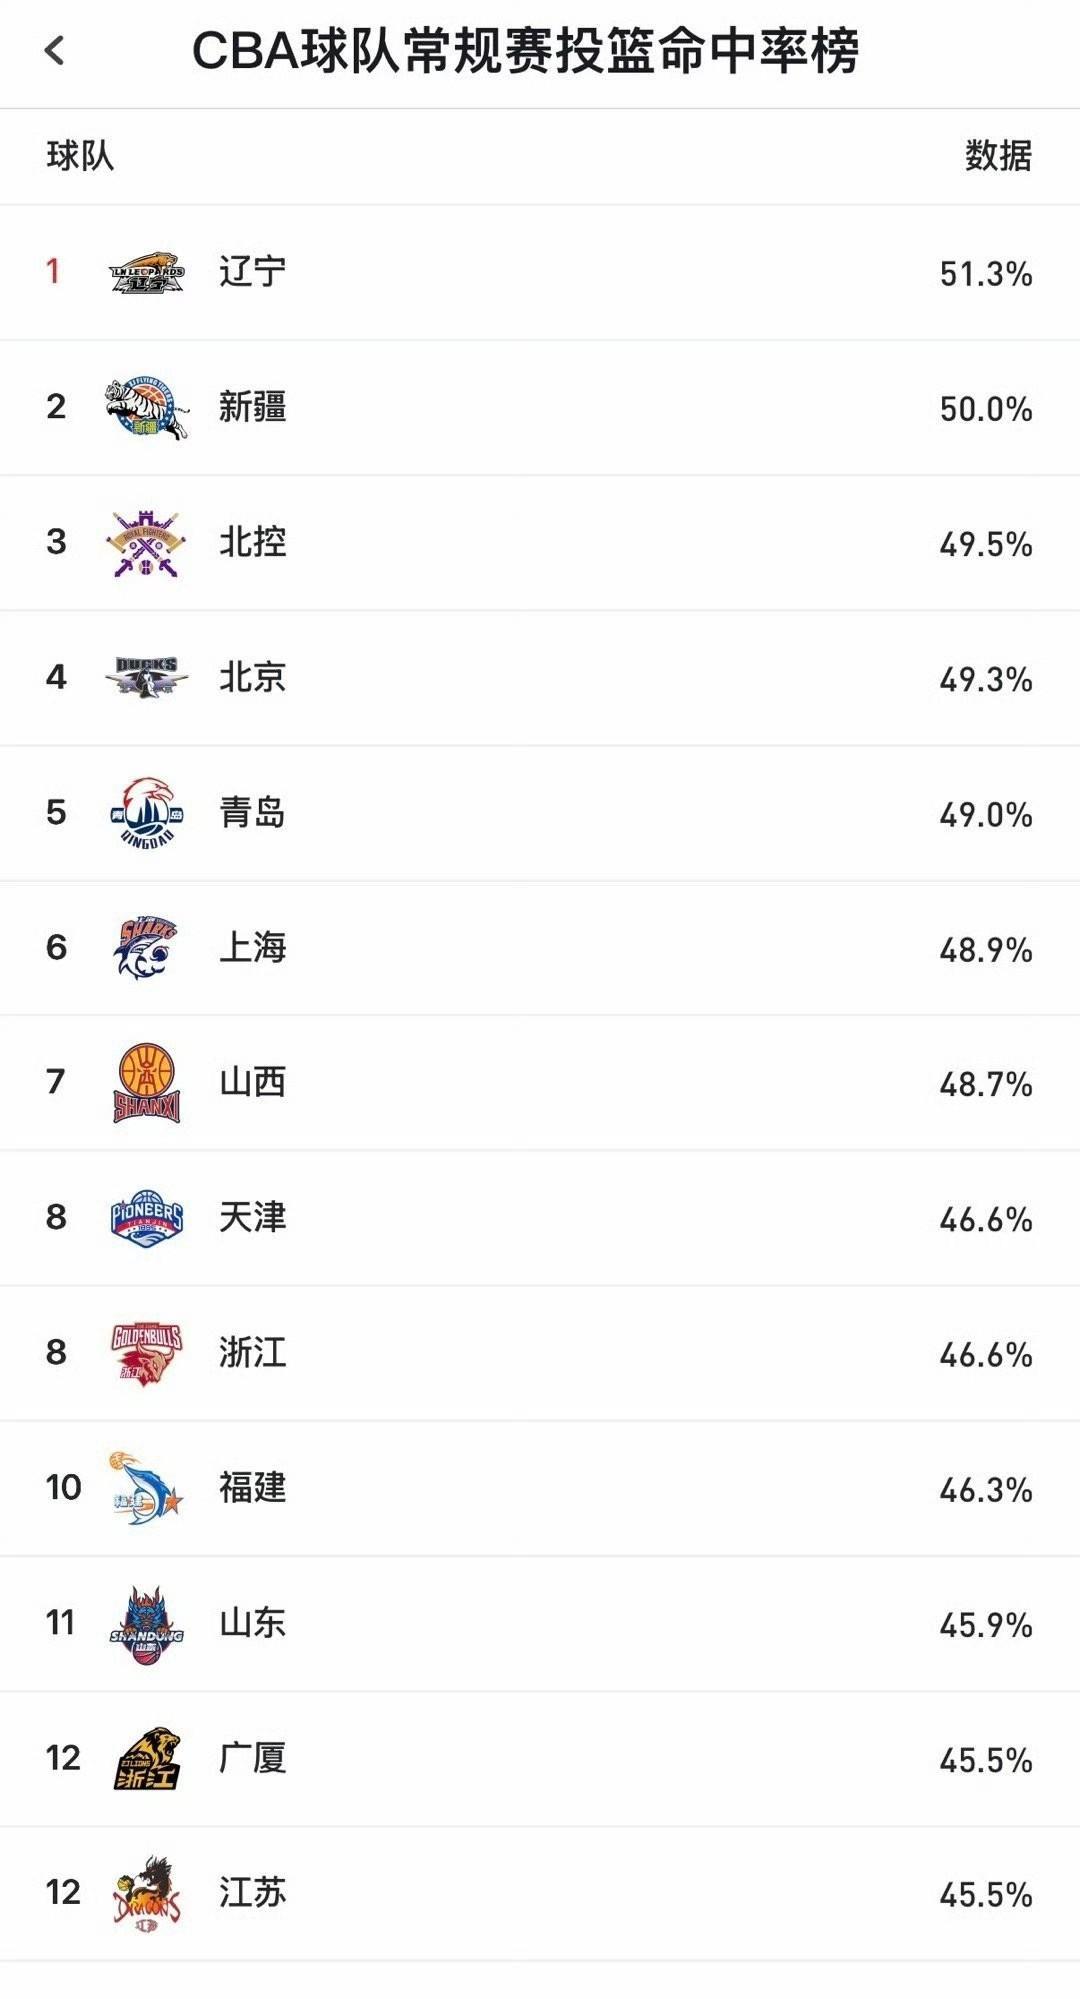This screenshot has width=1080, height=1999.
Task: Click the Liaoning Leopards team logo
Action: (x=147, y=273)
